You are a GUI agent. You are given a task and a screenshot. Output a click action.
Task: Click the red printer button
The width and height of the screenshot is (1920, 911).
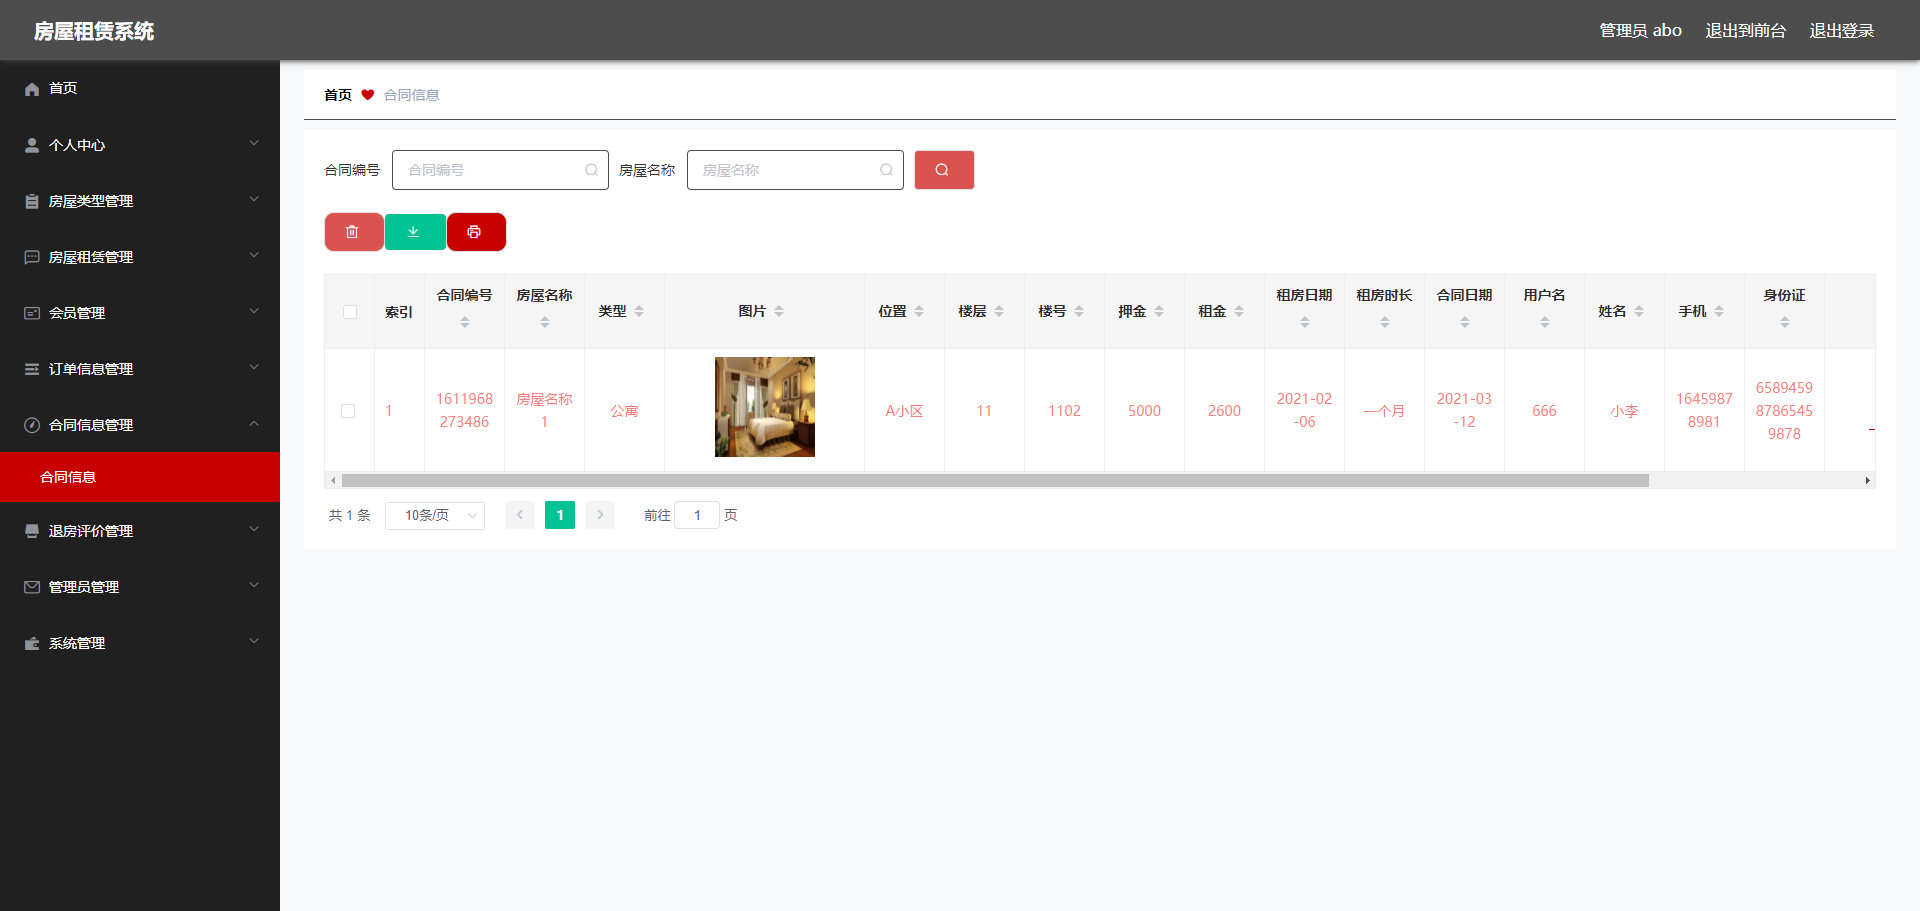coord(475,232)
